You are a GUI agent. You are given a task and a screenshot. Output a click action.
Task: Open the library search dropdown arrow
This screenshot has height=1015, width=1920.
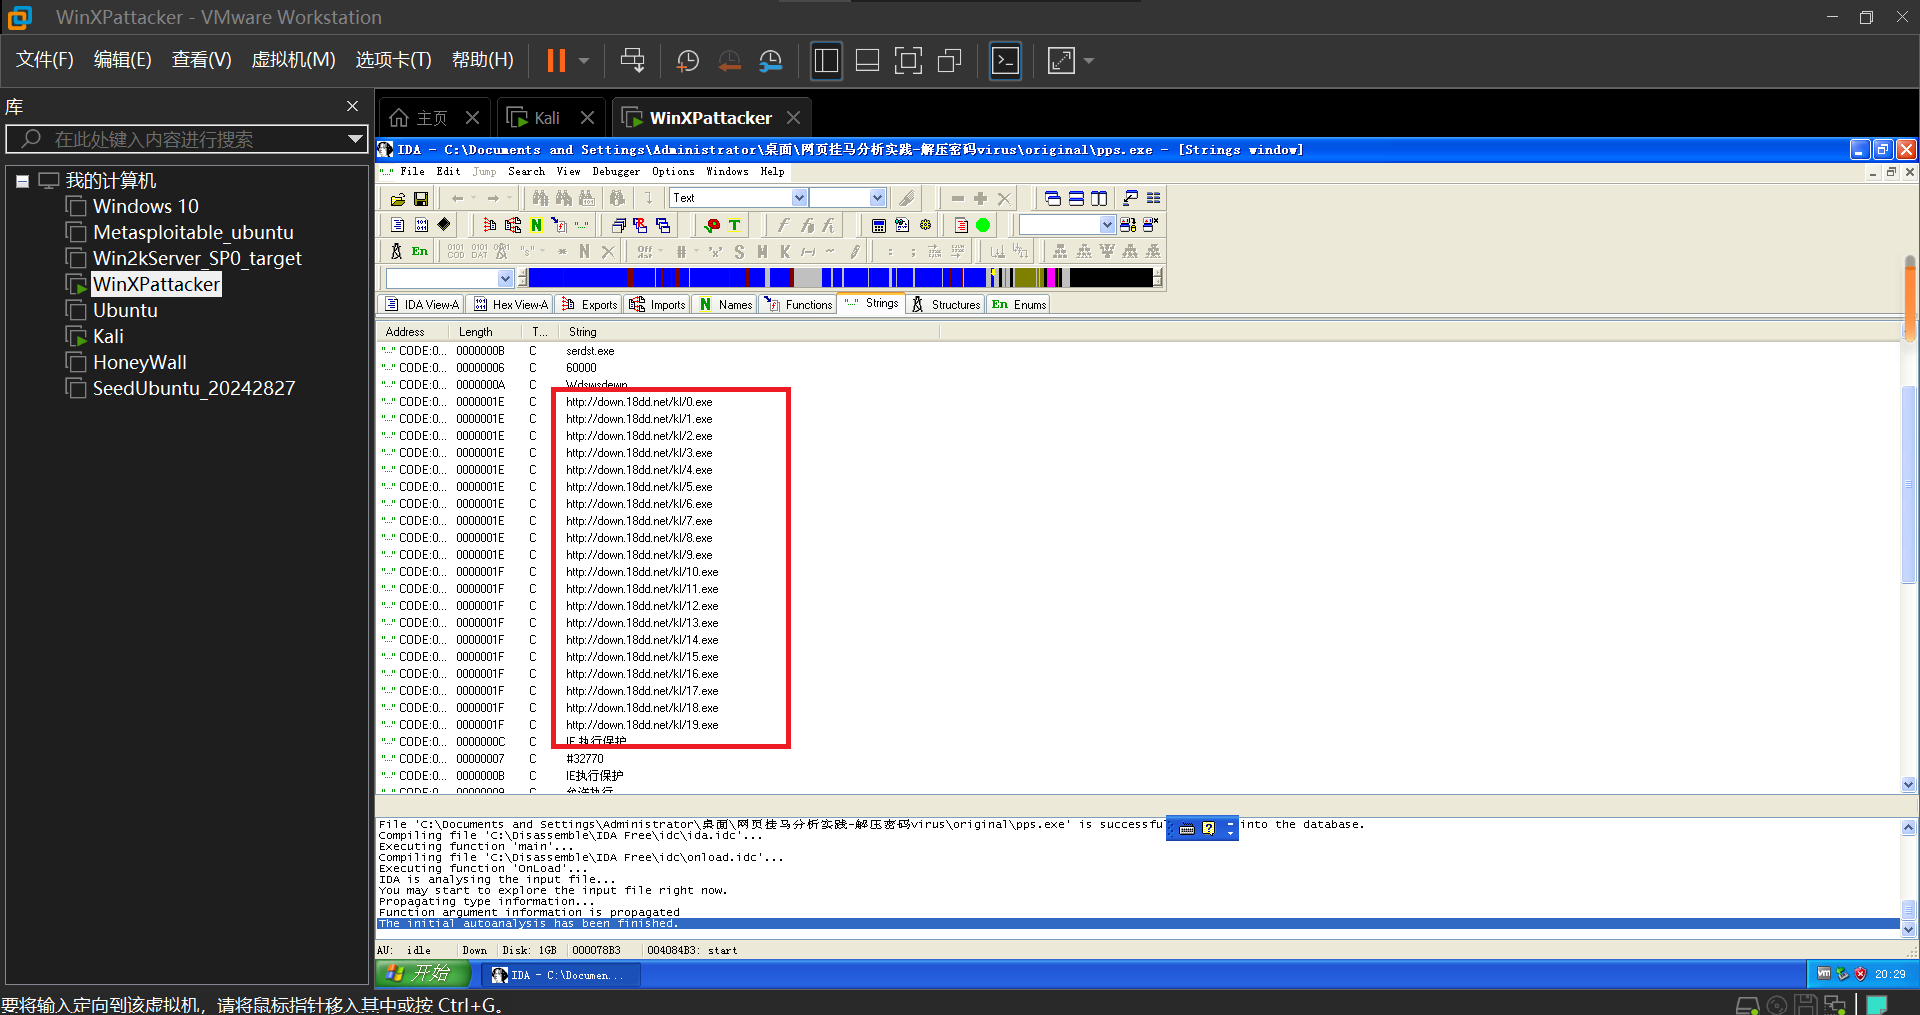point(355,139)
